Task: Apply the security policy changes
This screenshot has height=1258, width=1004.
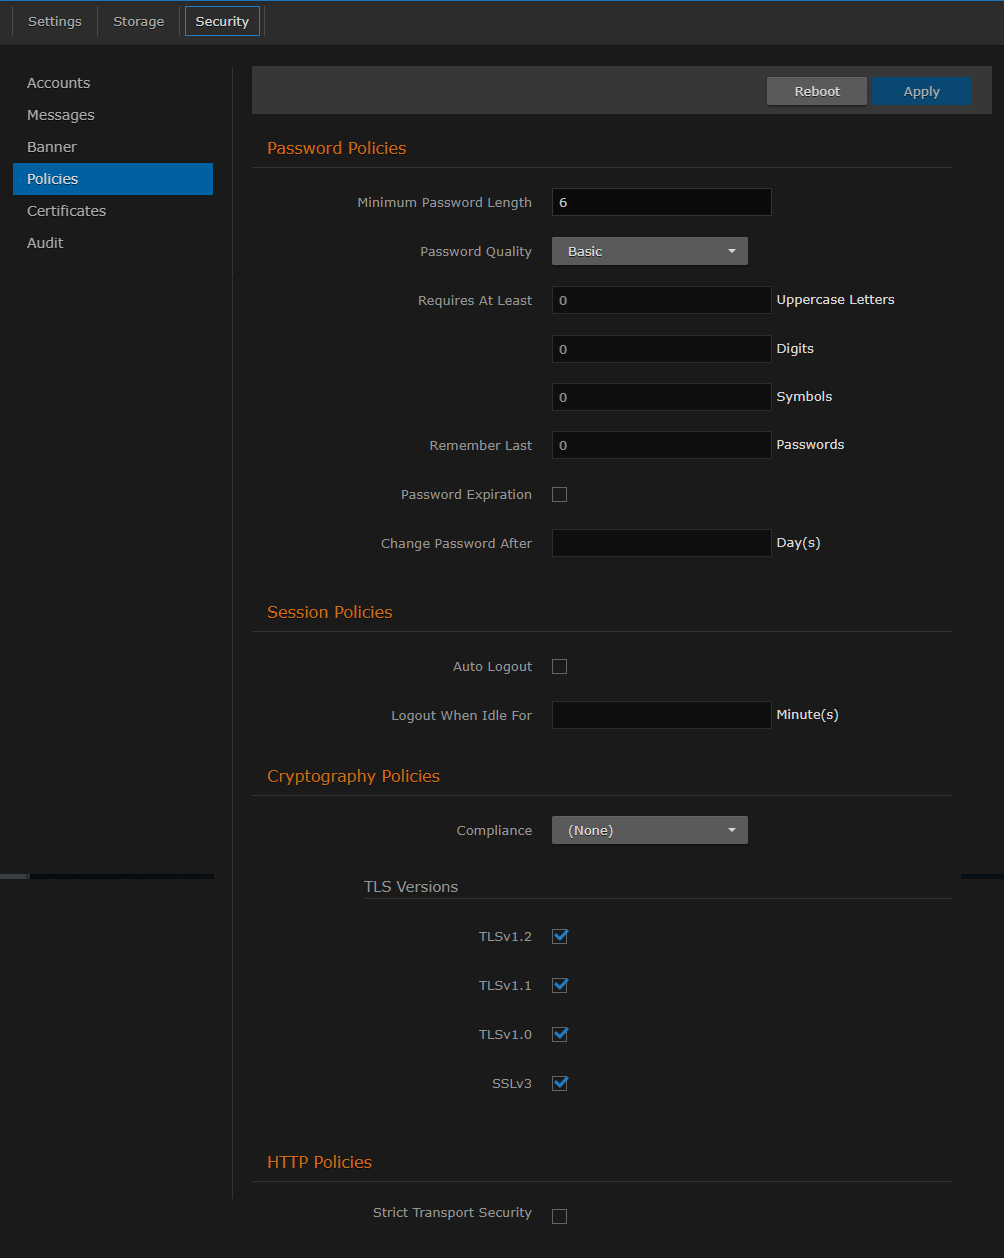Action: point(920,90)
